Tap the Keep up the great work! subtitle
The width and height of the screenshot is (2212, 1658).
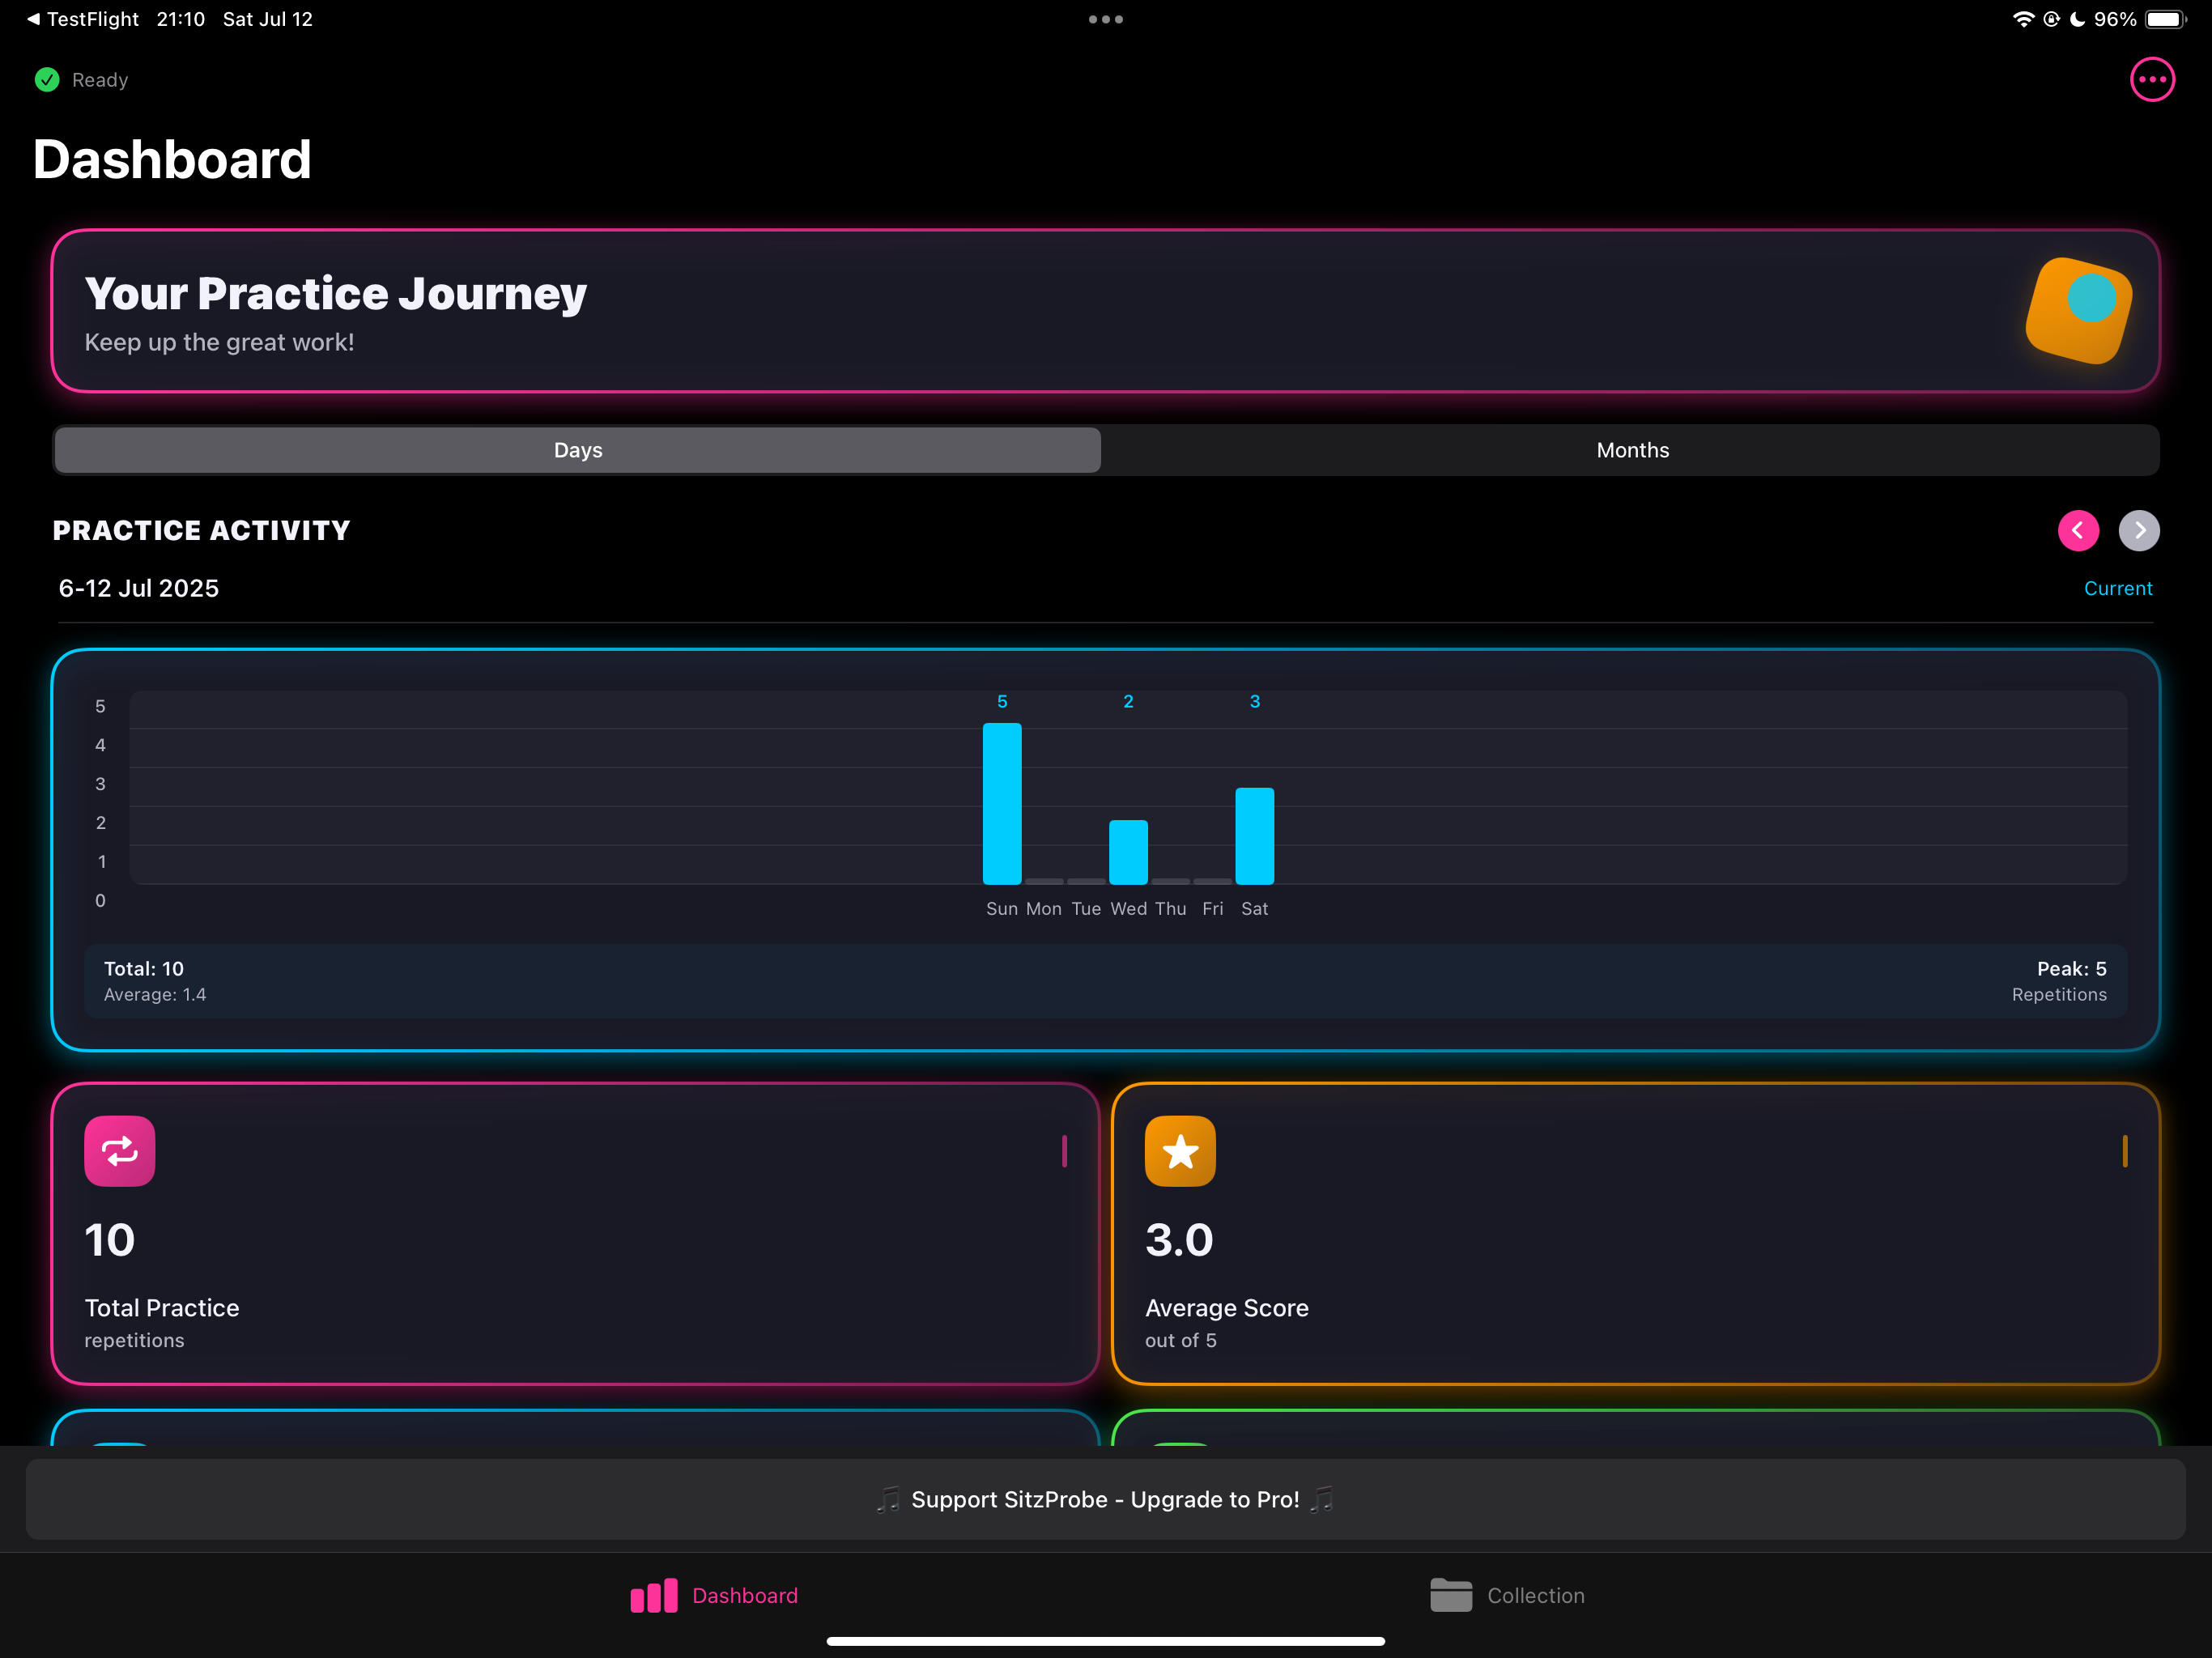point(219,342)
